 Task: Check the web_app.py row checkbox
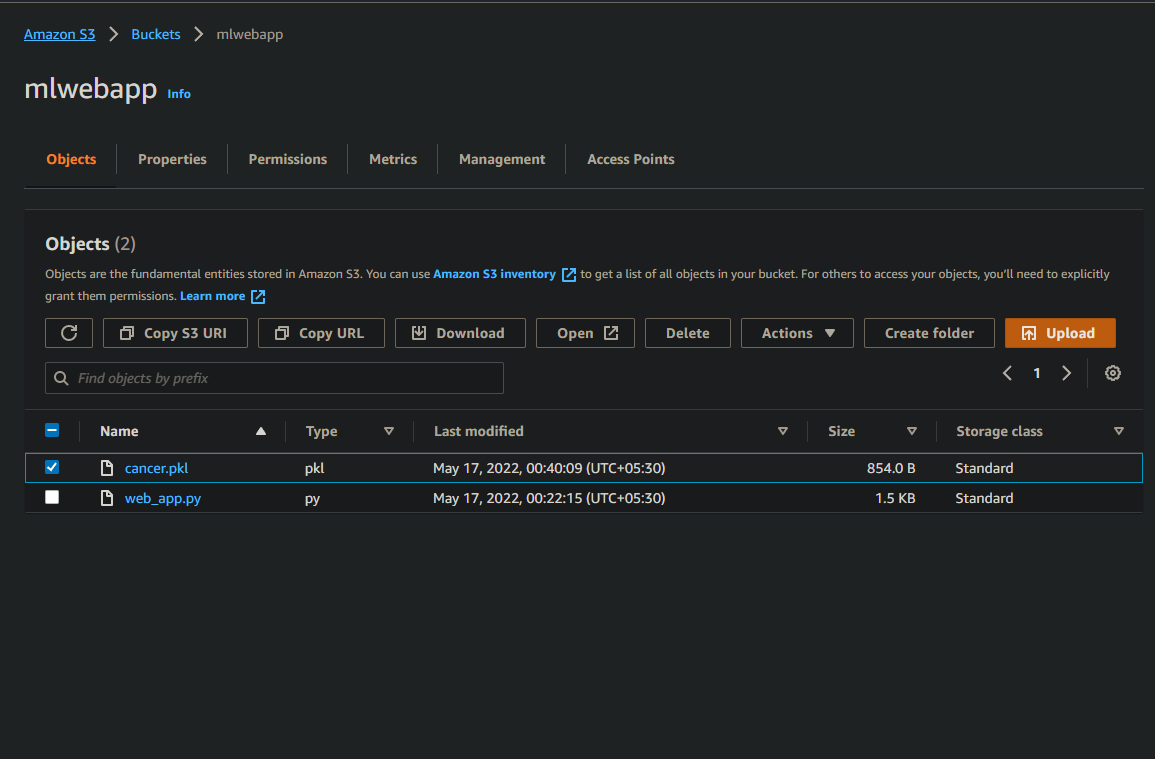click(x=52, y=497)
